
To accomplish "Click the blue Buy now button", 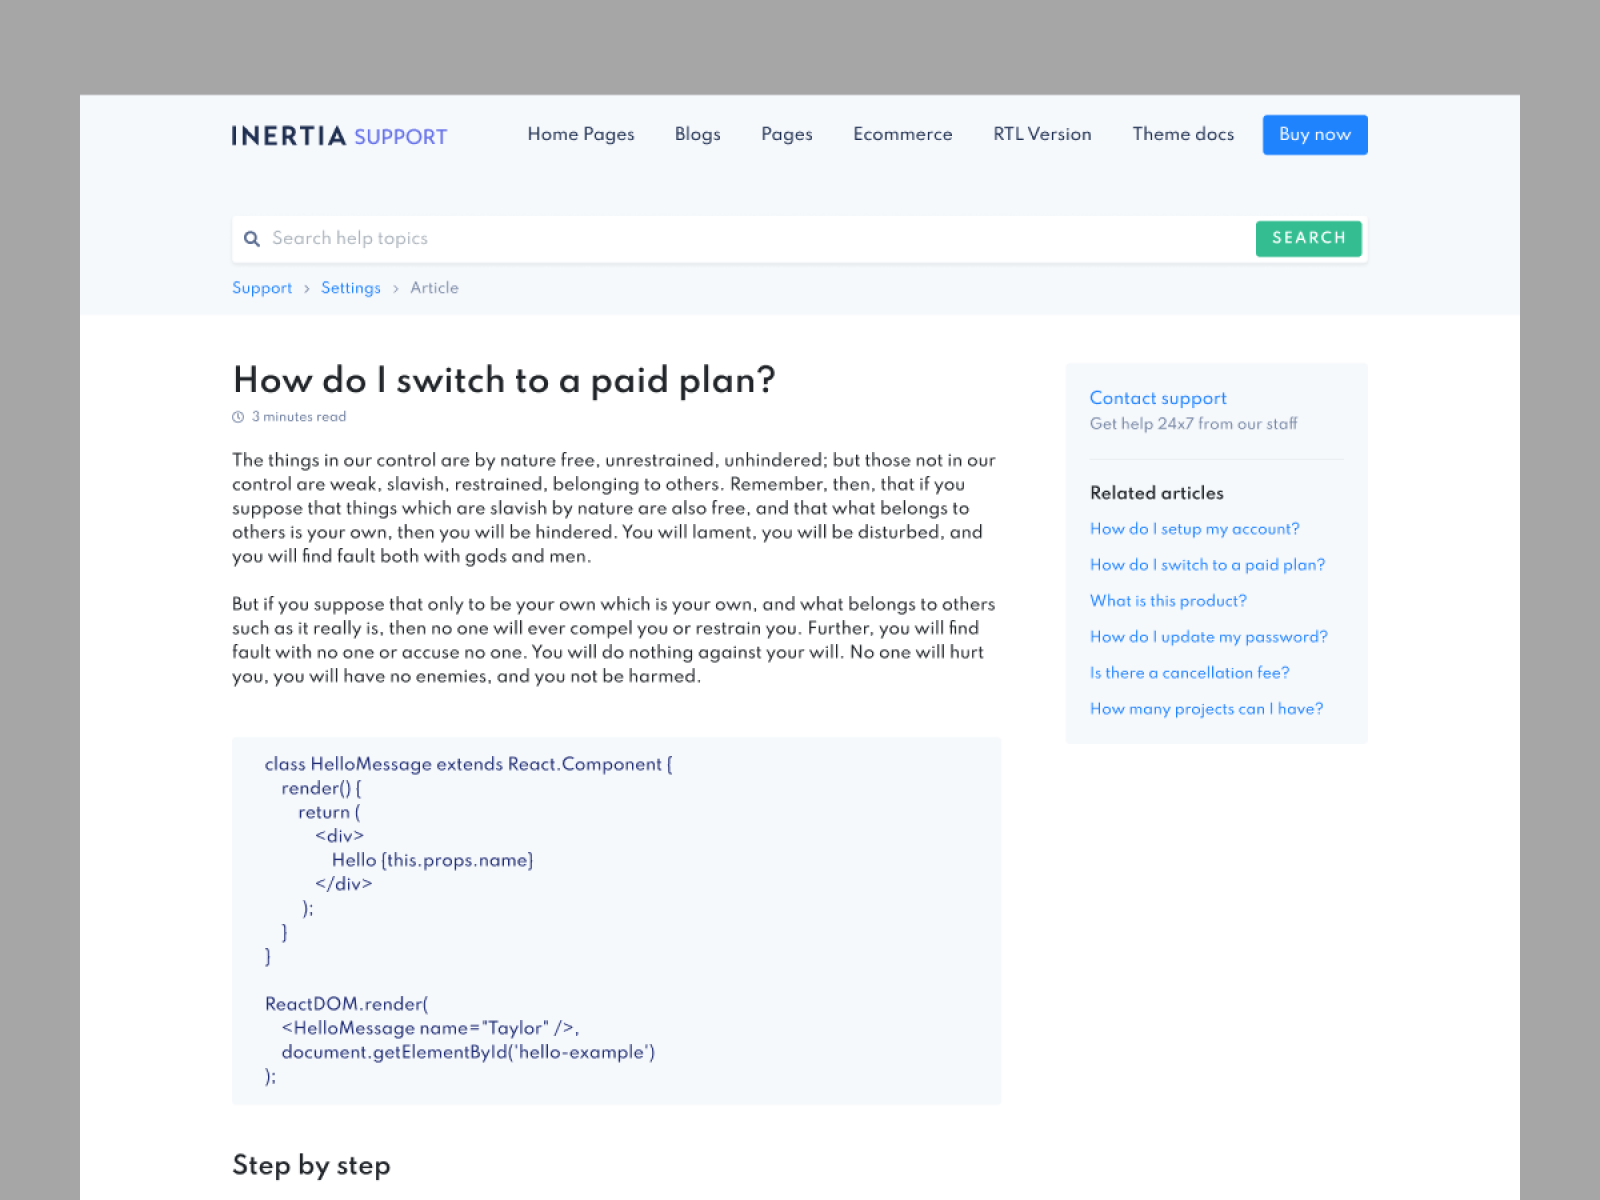I will click(x=1314, y=134).
